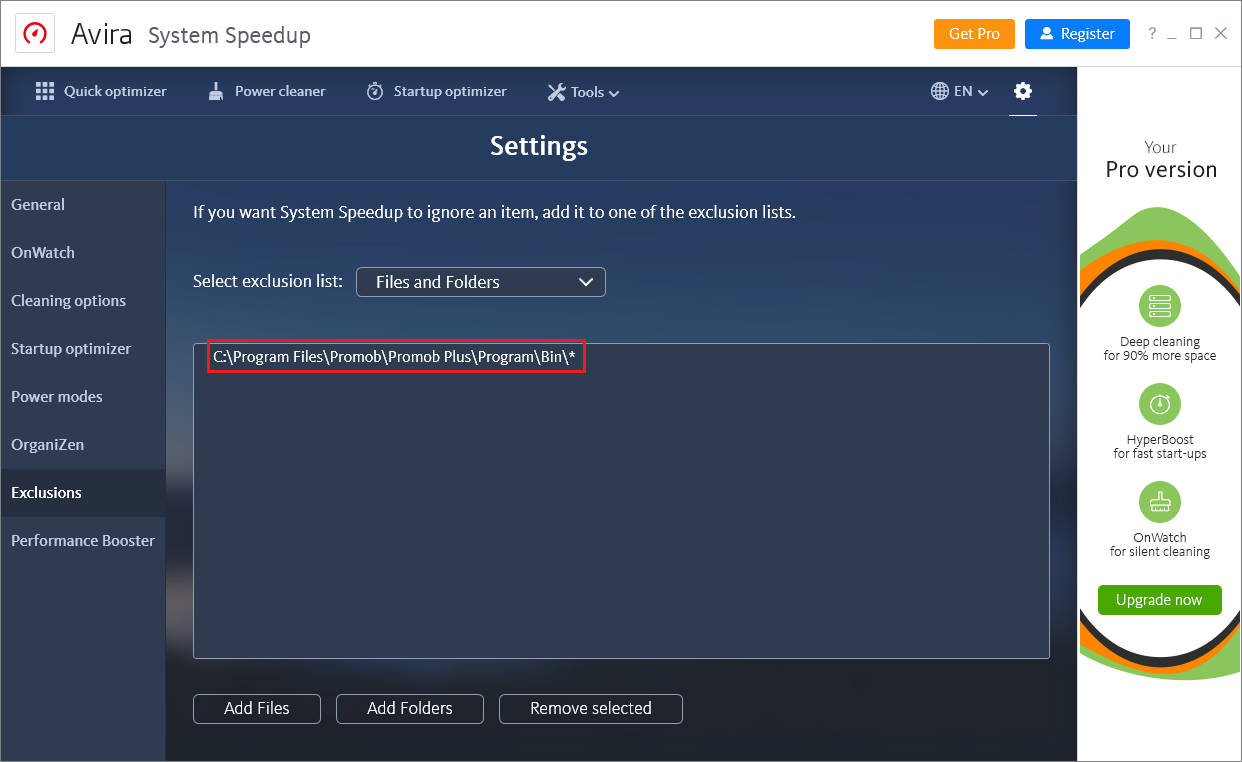Click the Remove selected button
This screenshot has width=1242, height=762.
(591, 708)
